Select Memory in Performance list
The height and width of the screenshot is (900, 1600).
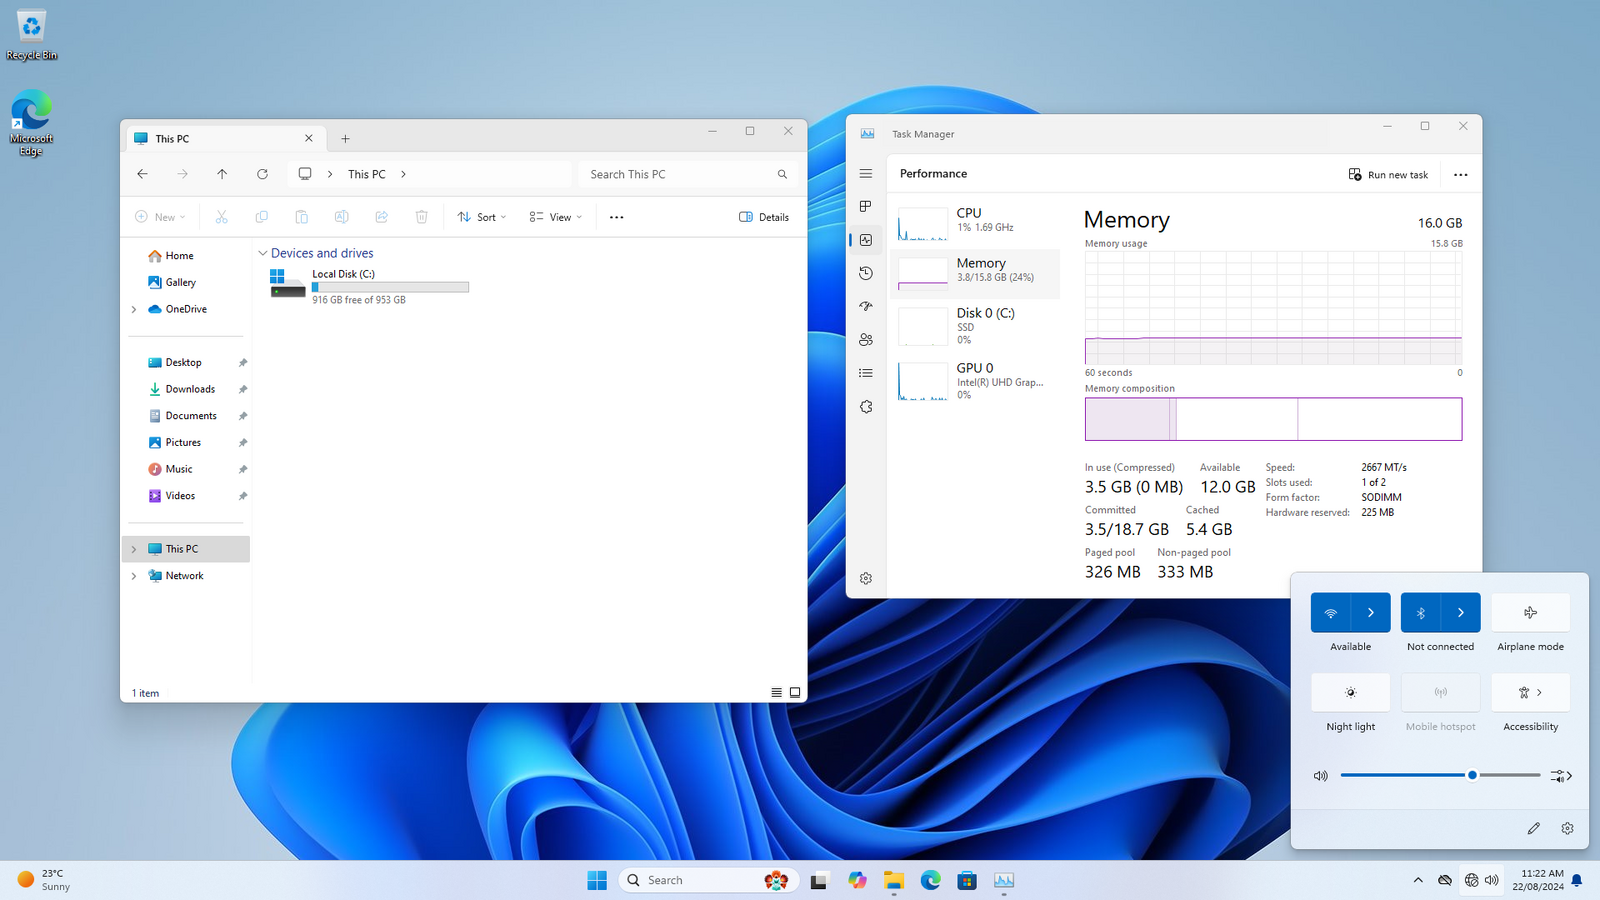(x=975, y=273)
